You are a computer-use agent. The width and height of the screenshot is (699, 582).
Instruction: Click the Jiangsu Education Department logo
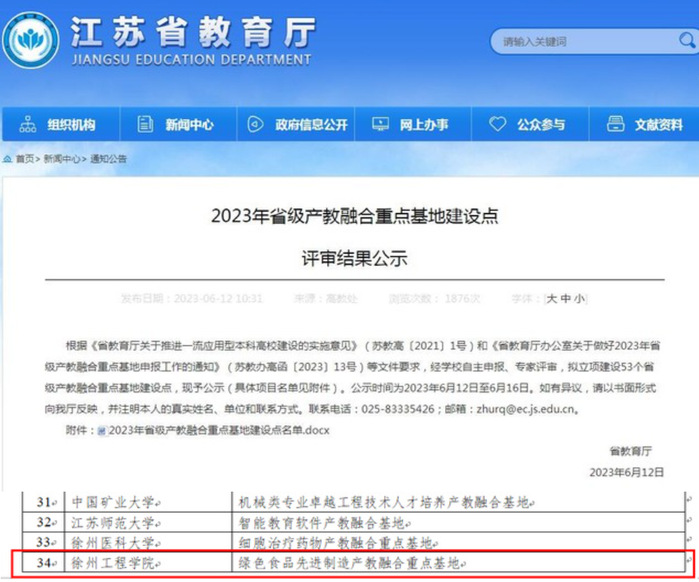click(x=31, y=43)
